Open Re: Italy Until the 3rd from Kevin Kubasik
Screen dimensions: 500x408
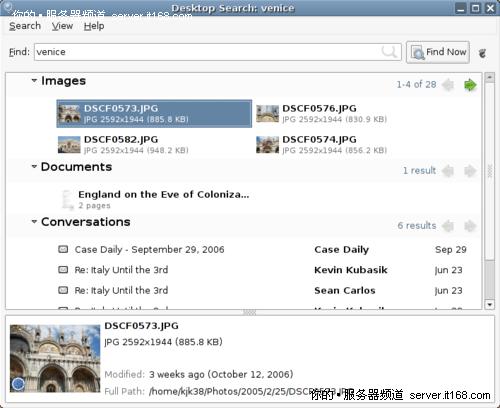(121, 270)
